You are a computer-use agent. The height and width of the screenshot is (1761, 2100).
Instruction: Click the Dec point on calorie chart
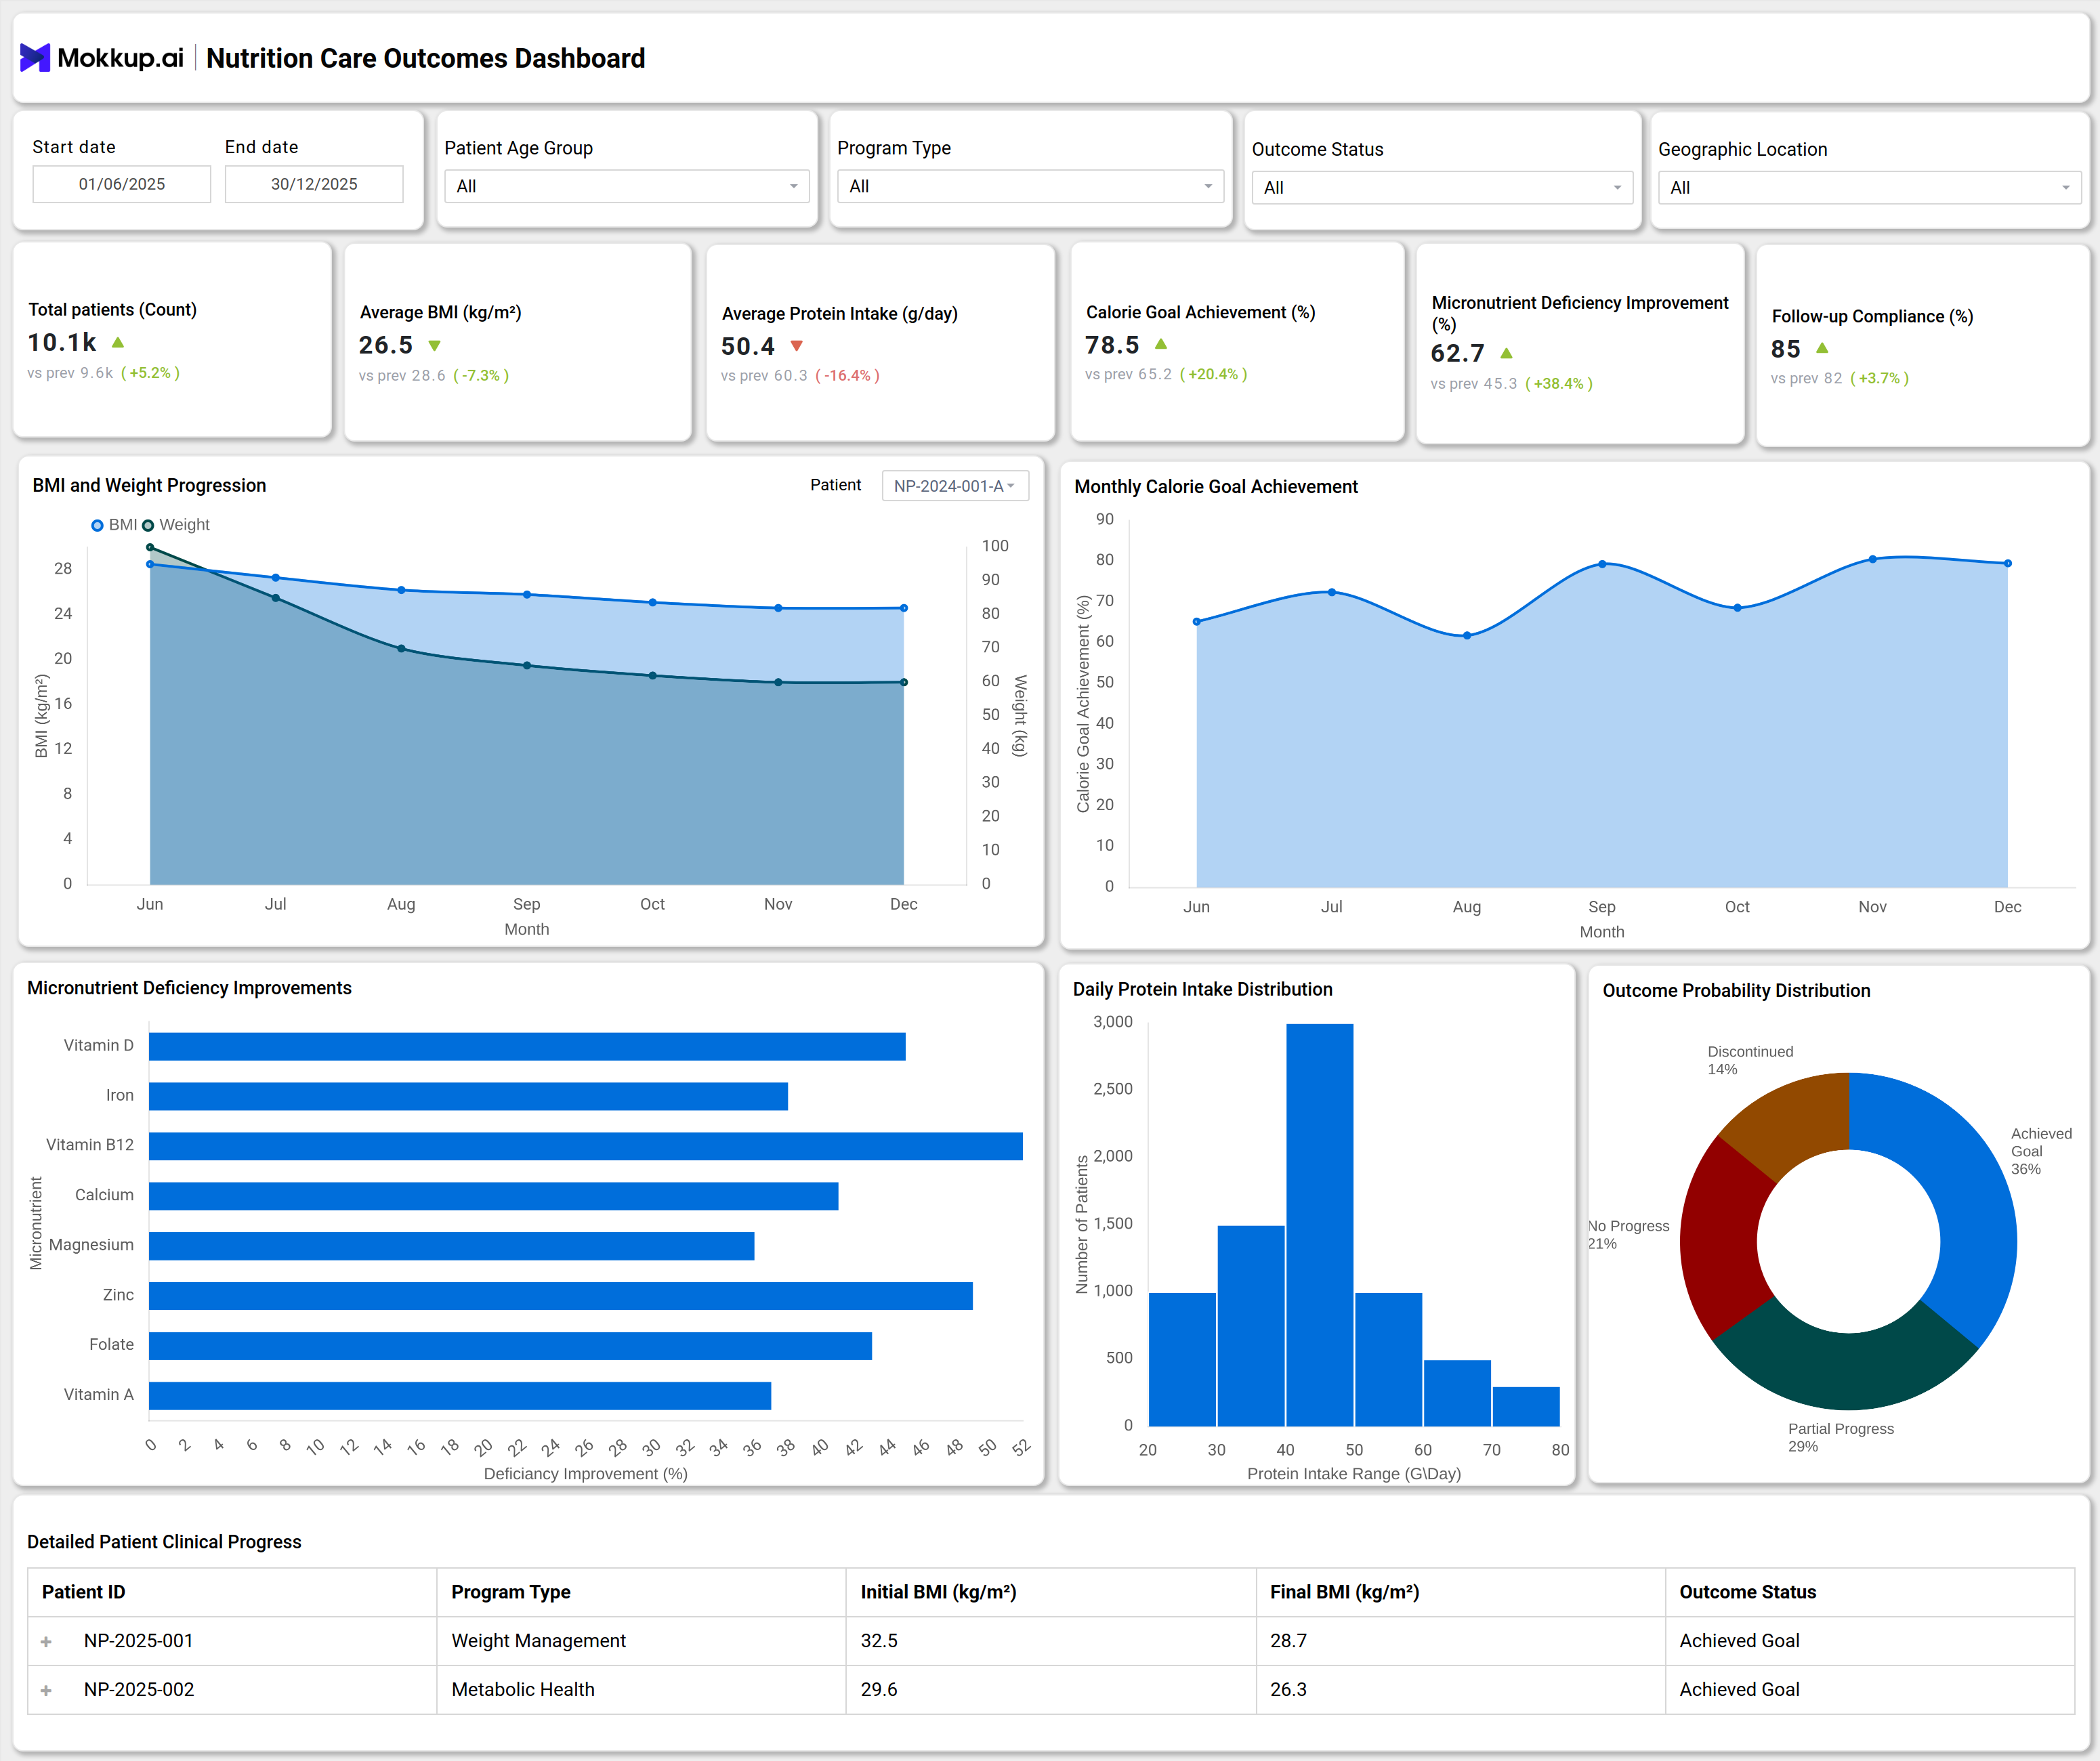(x=2008, y=563)
